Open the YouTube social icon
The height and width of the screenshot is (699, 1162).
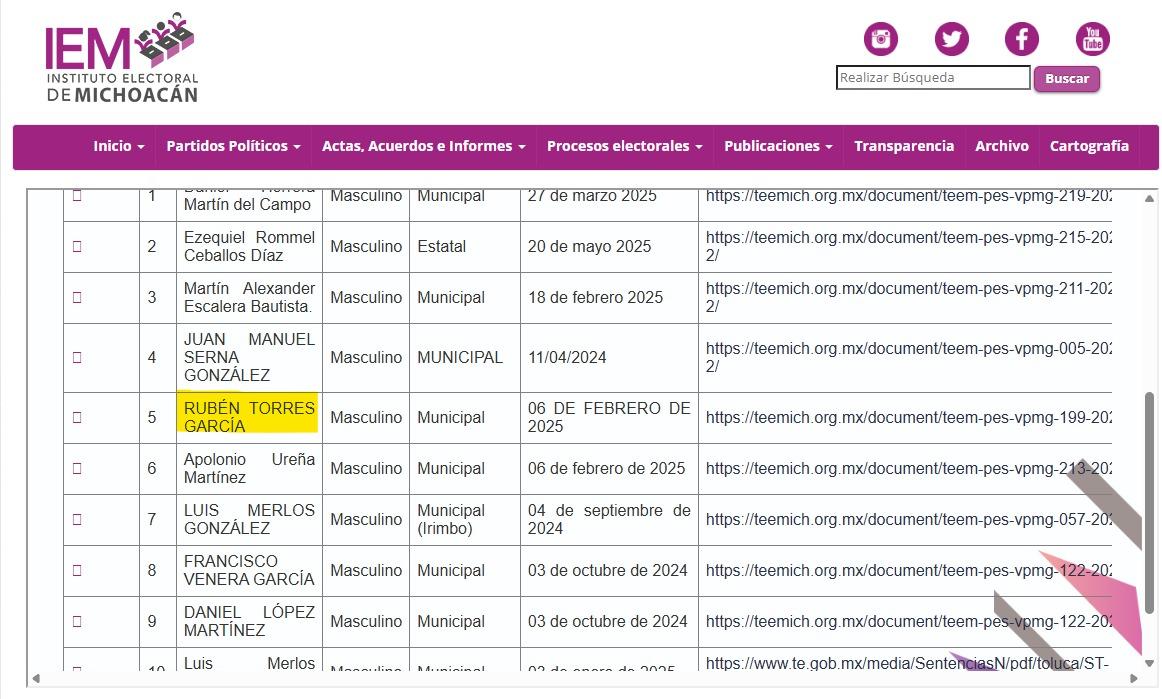(1092, 39)
